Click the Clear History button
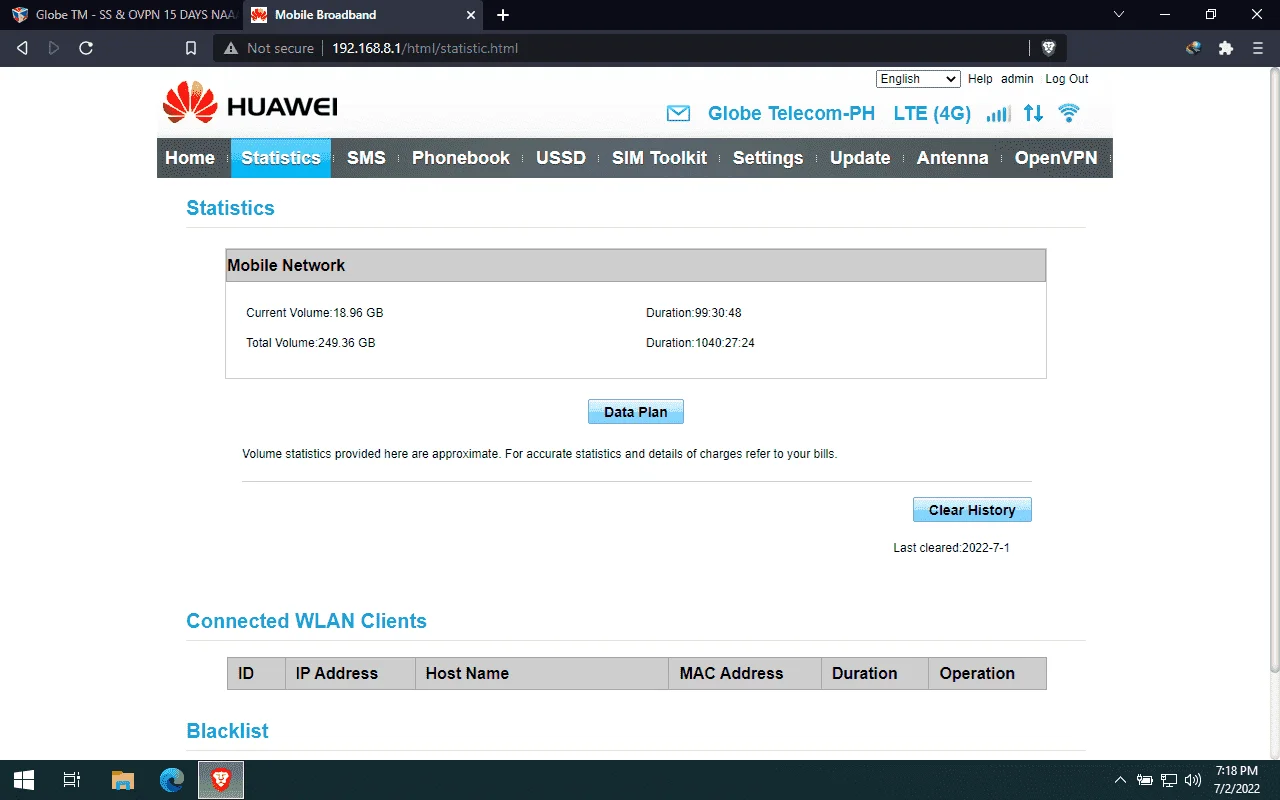The width and height of the screenshot is (1280, 800). tap(972, 510)
